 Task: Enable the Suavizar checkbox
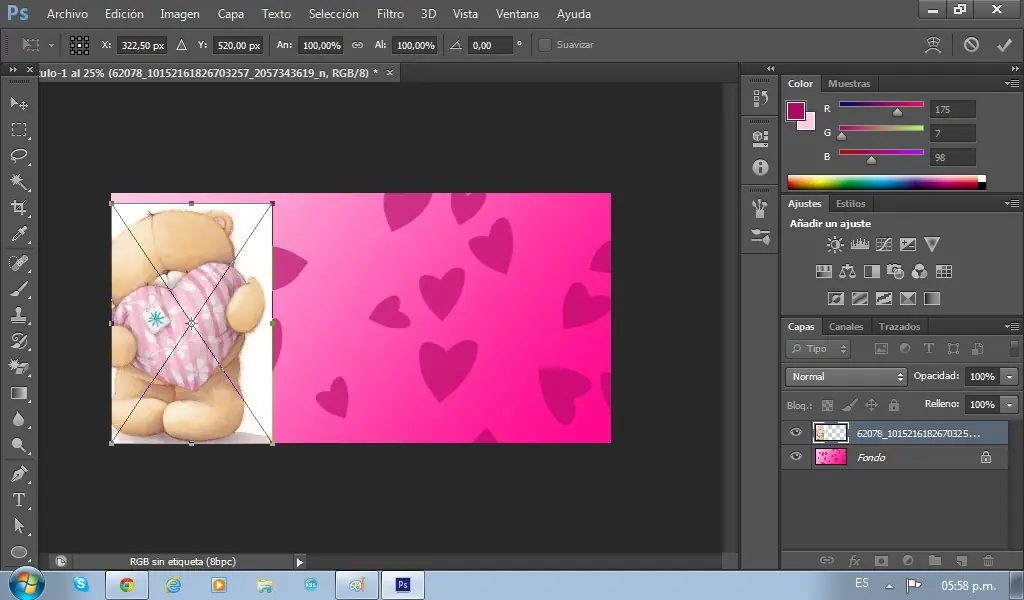click(545, 45)
